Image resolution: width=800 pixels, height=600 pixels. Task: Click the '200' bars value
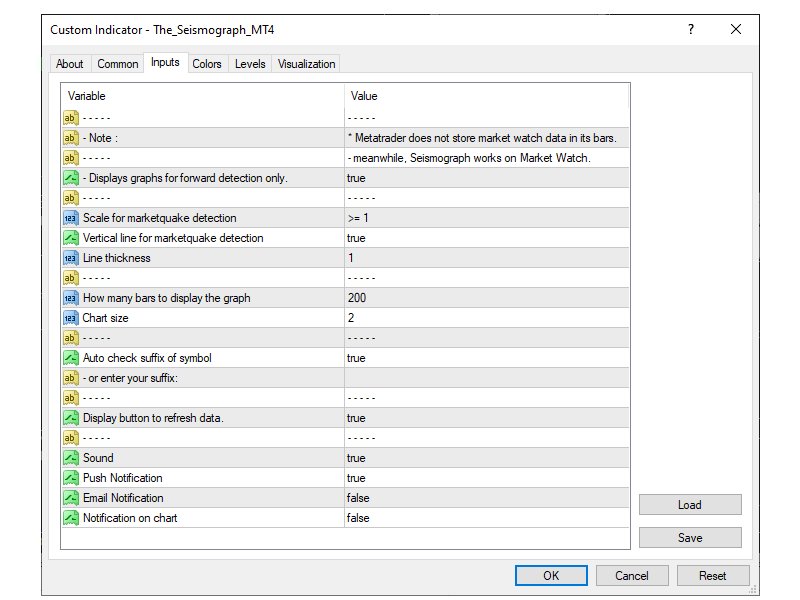[357, 298]
